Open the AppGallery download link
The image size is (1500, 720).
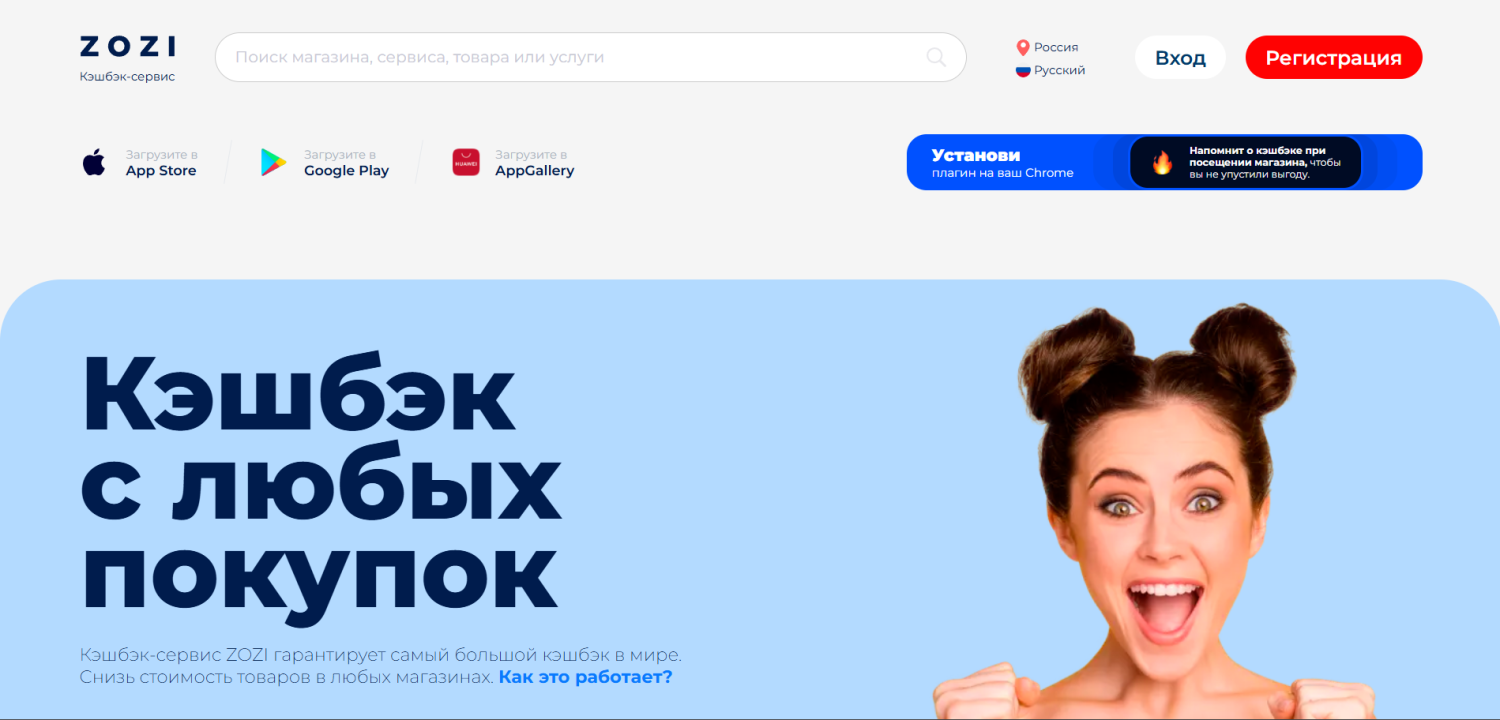tap(513, 163)
